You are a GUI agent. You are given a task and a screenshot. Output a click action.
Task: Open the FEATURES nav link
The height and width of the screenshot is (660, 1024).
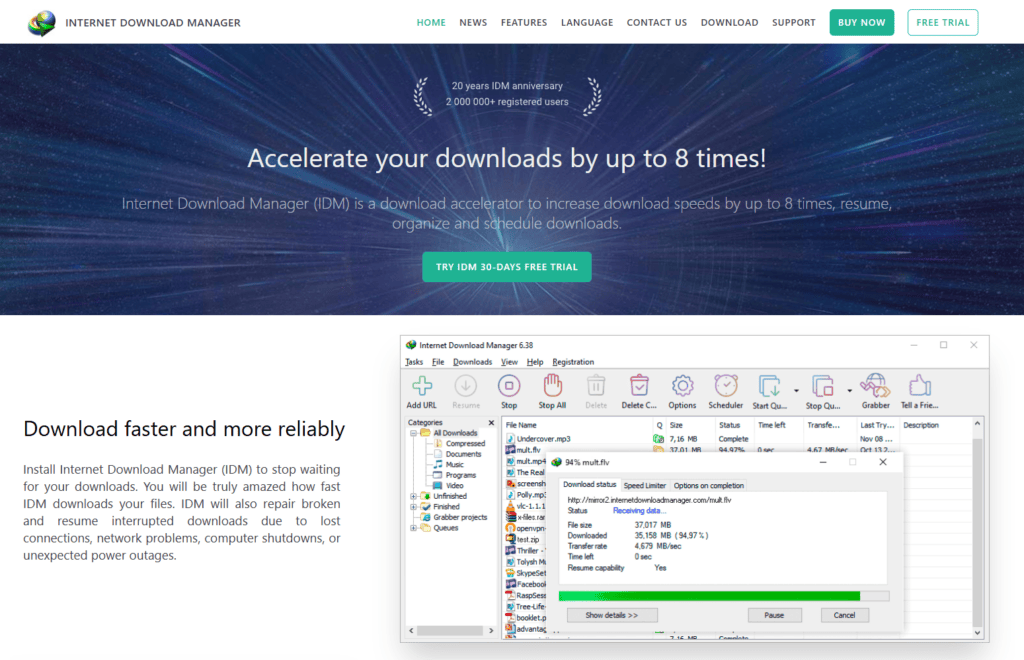click(524, 22)
